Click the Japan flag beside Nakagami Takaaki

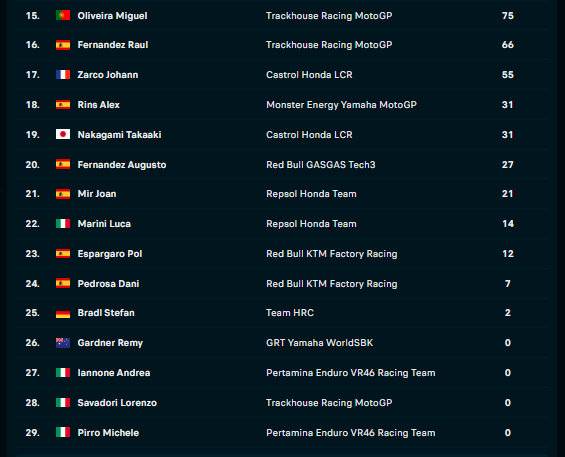(x=63, y=134)
